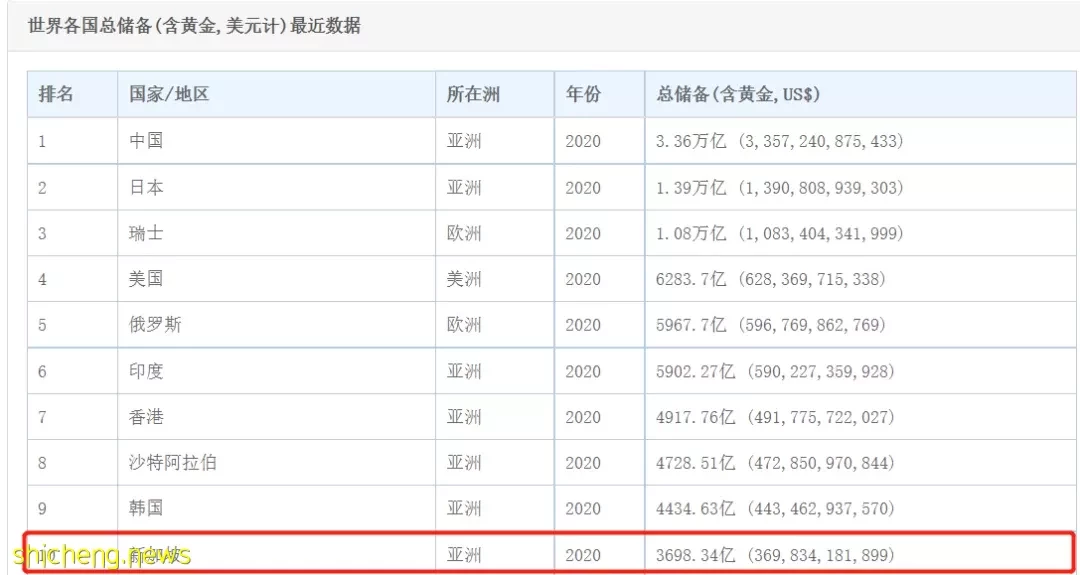This screenshot has height=575, width=1080.
Task: Click year 2020 in the 韩国 row
Action: 583,509
